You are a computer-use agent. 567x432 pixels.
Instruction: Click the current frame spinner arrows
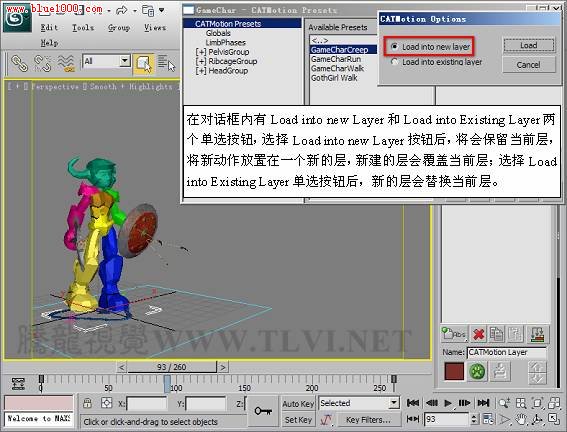474,419
